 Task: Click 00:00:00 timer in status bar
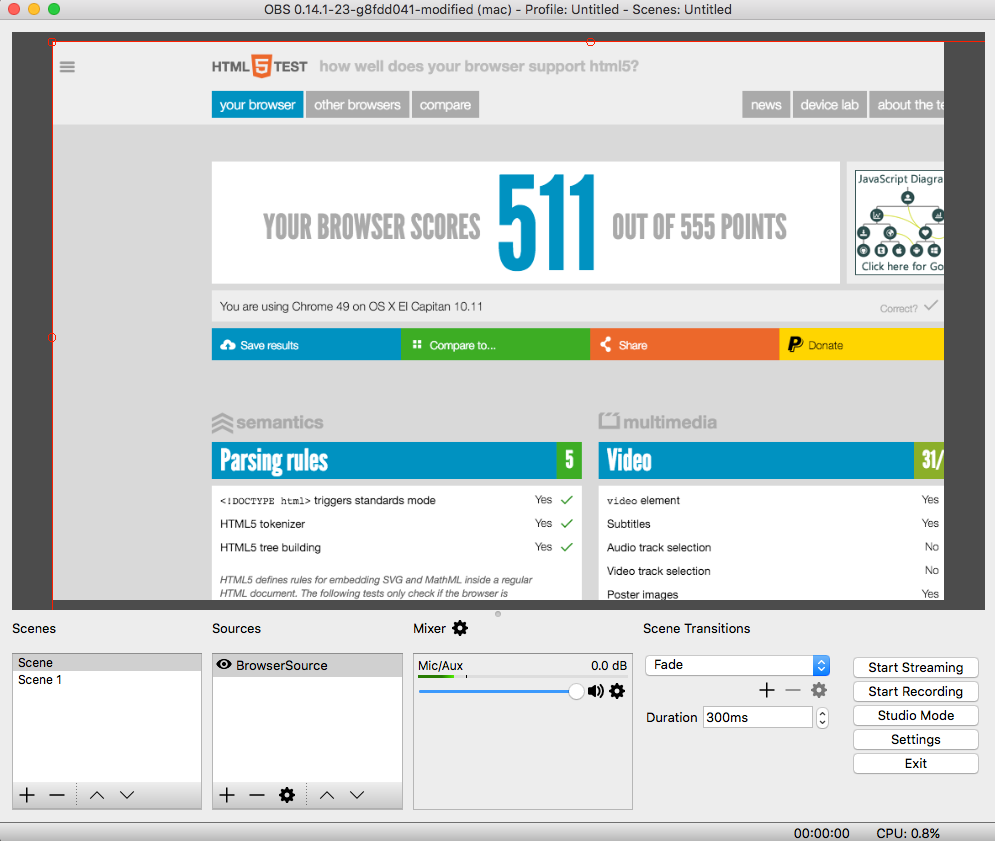821,833
